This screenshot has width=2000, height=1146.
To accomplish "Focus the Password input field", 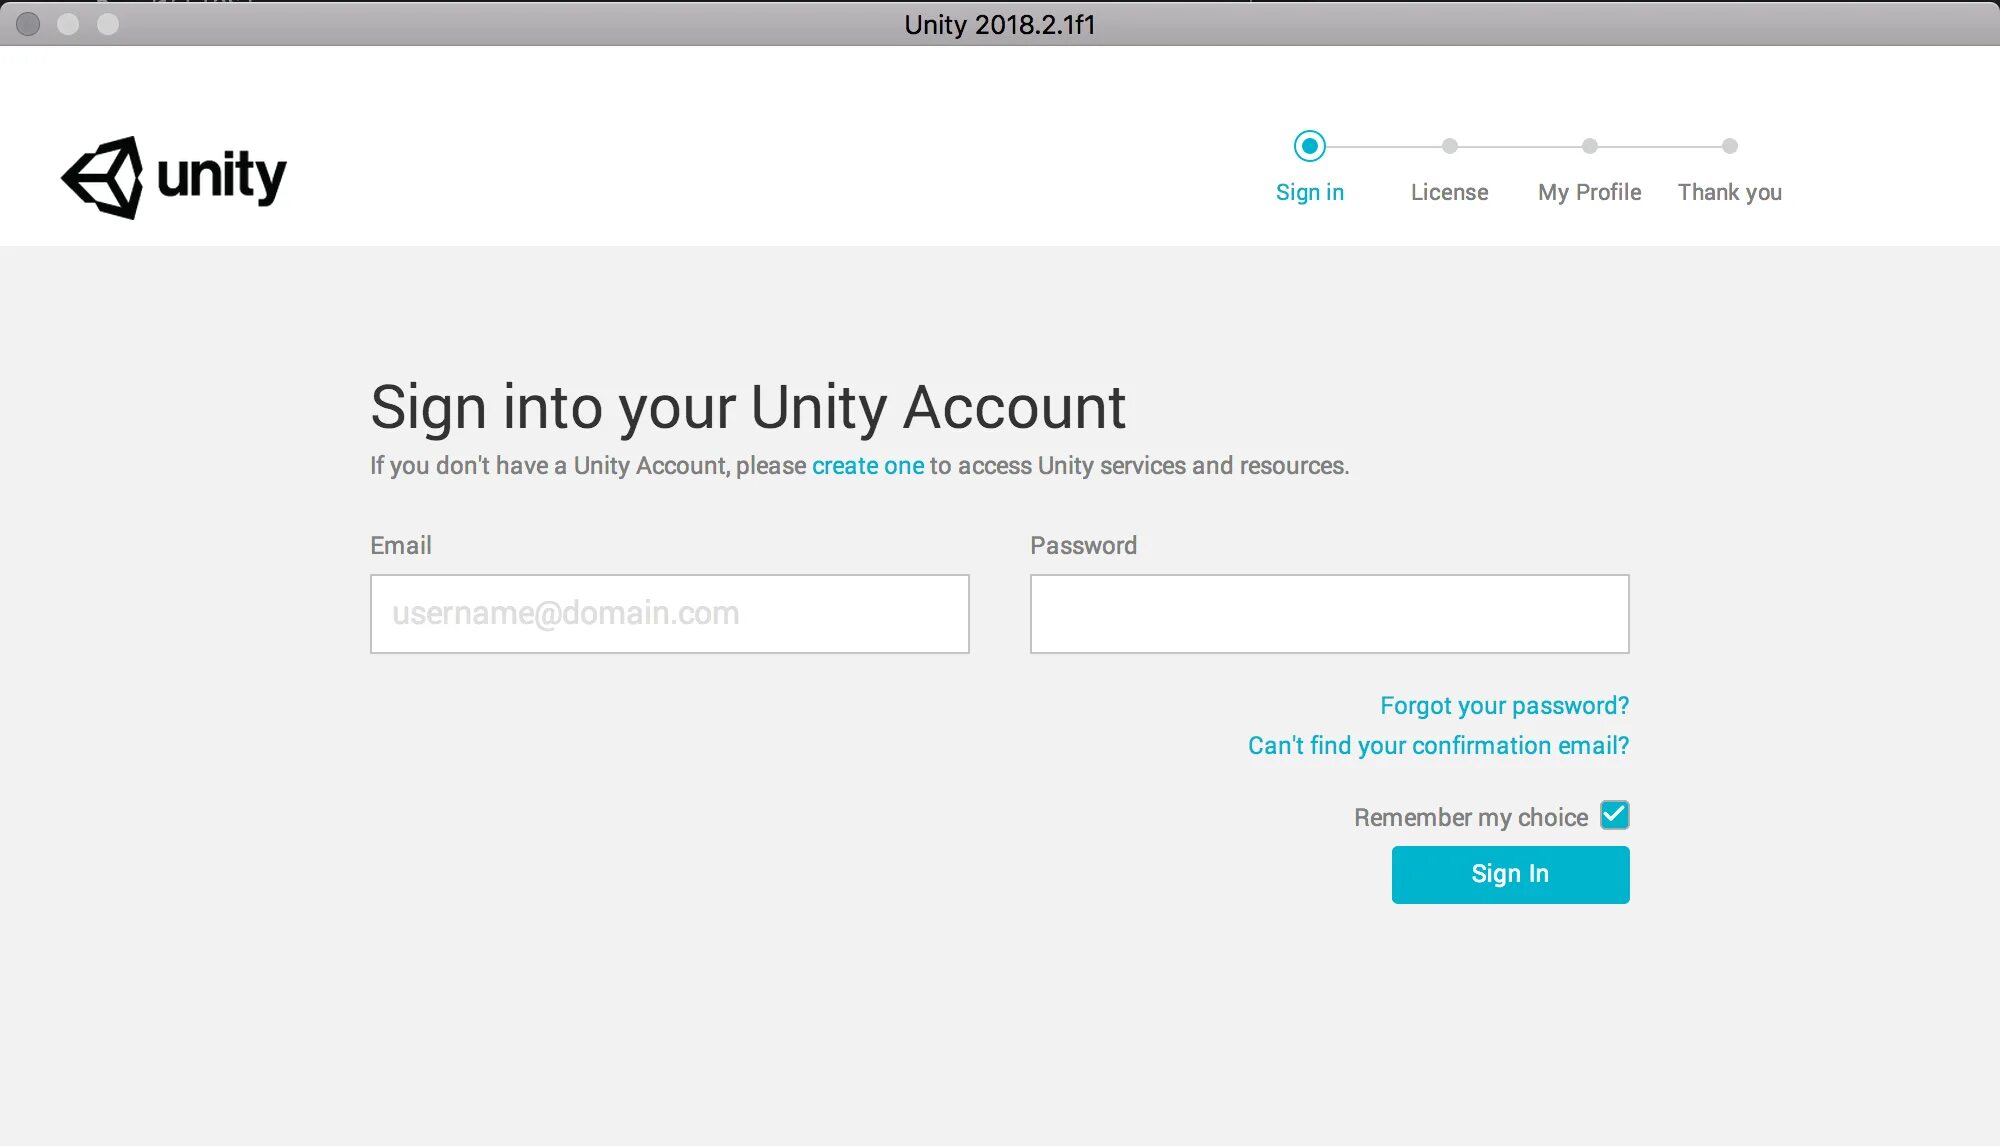I will click(1329, 614).
